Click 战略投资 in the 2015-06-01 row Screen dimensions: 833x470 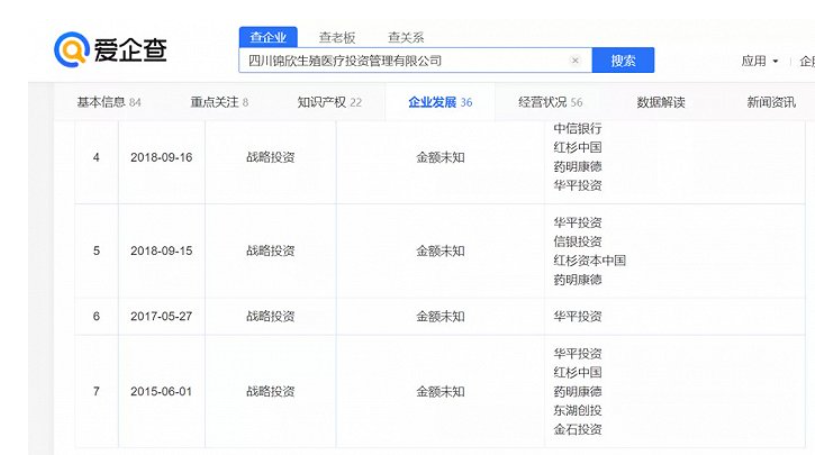(x=270, y=391)
